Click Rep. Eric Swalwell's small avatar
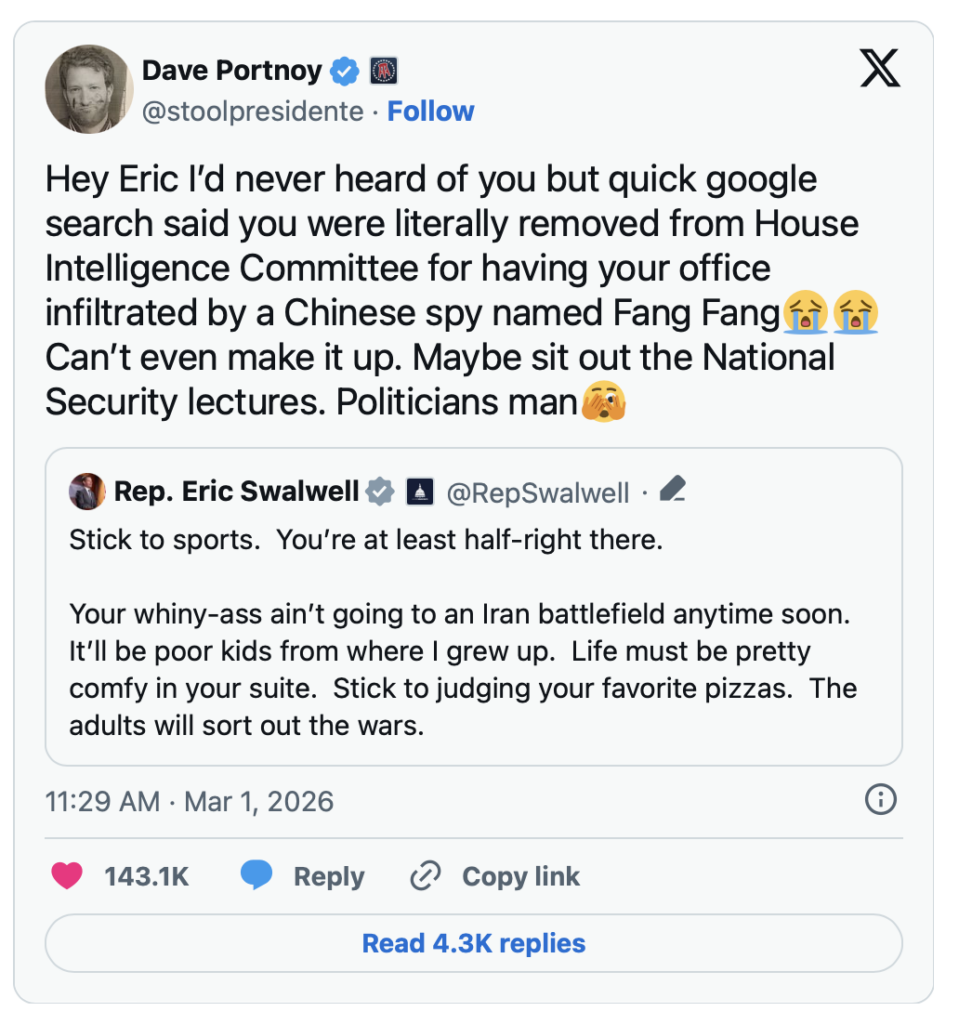972x1024 pixels. 87,491
